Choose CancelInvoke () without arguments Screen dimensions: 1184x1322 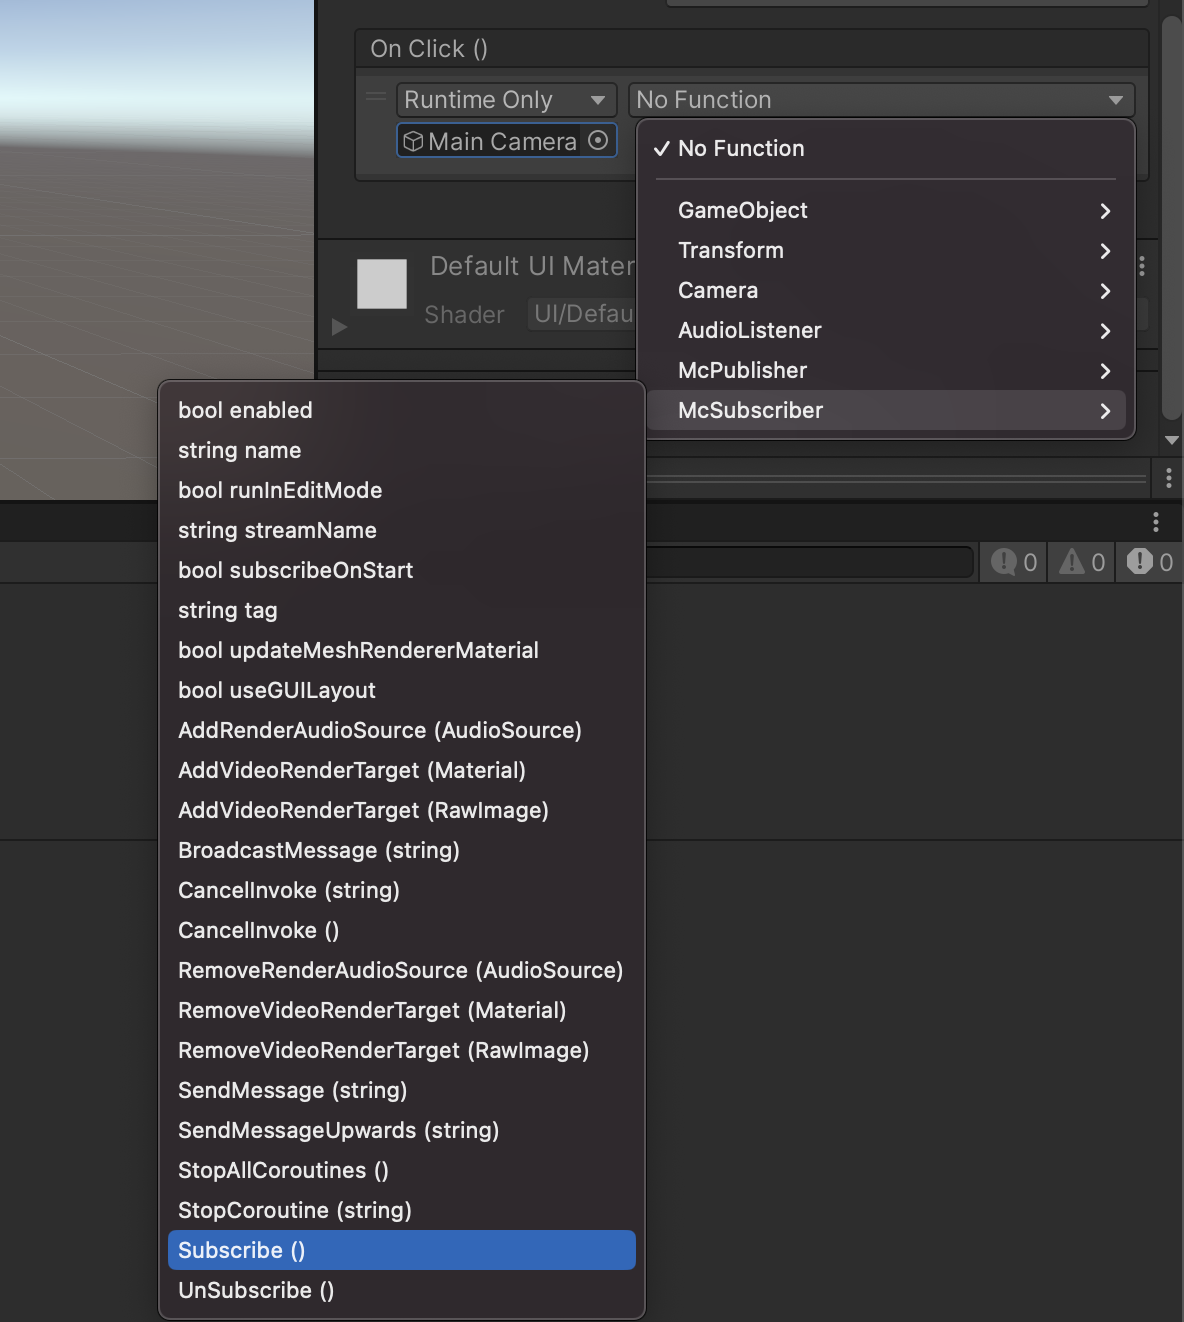coord(402,930)
